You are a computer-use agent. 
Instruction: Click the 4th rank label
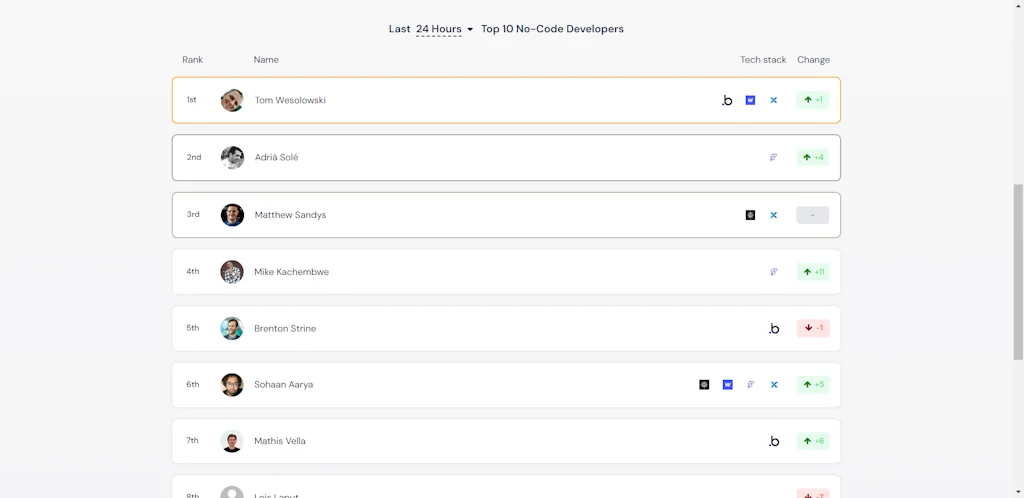click(x=193, y=272)
